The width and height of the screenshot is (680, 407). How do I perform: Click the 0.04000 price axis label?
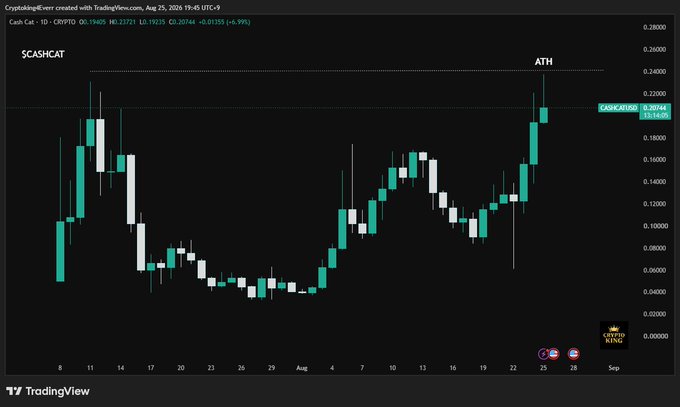654,292
